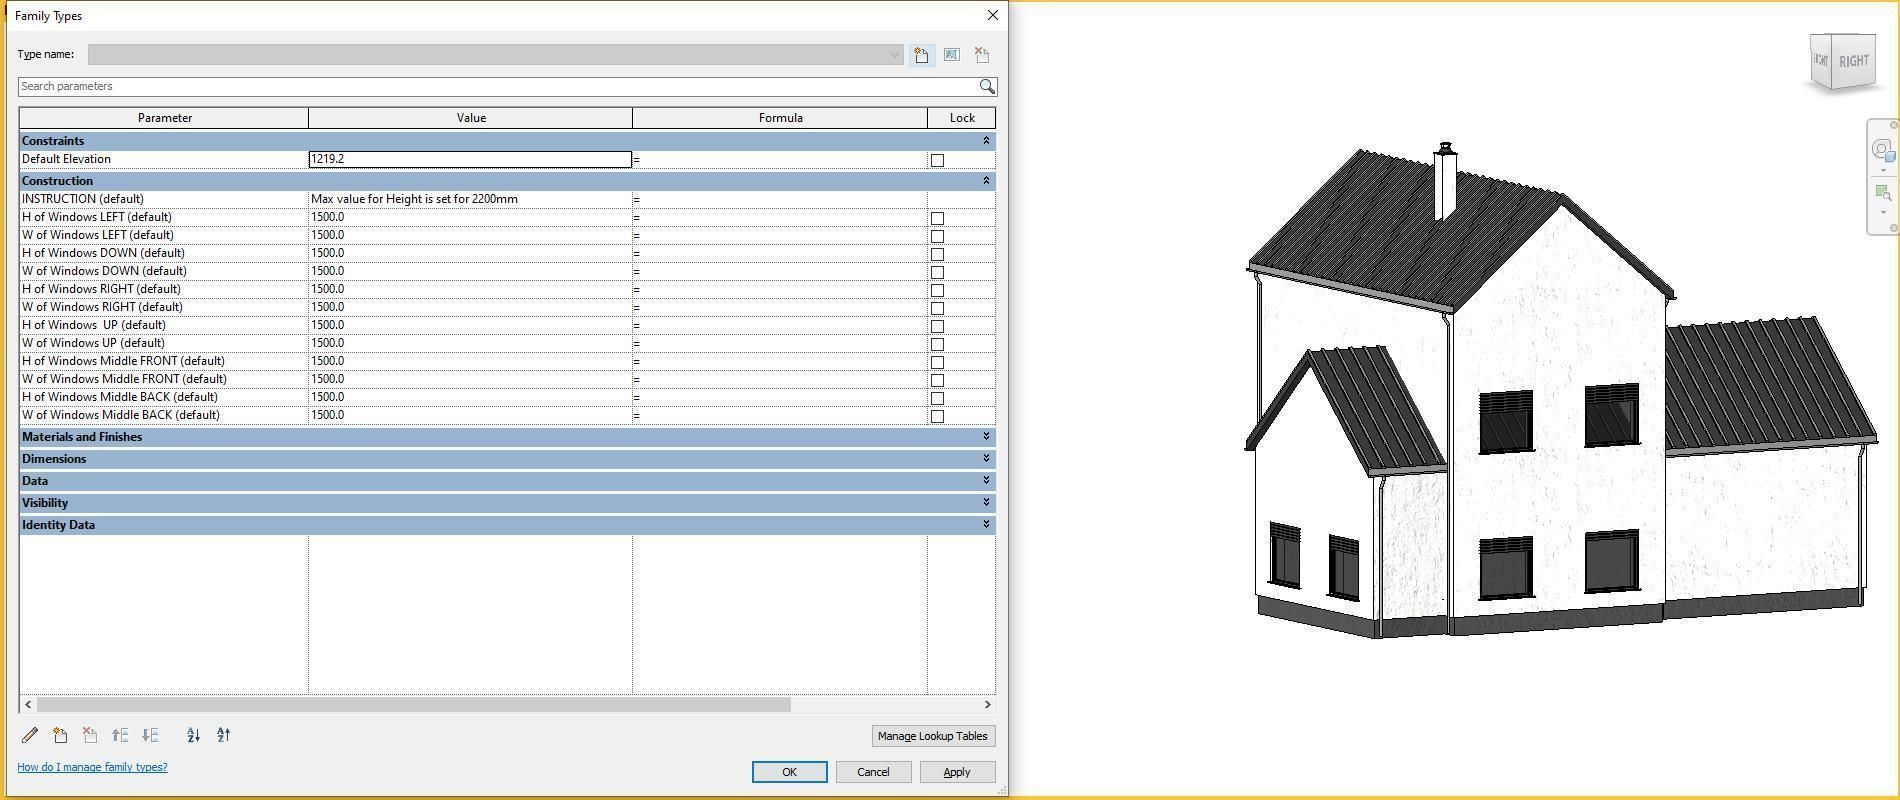The width and height of the screenshot is (1900, 800).
Task: Sort parameters in descending order
Action: [x=223, y=735]
